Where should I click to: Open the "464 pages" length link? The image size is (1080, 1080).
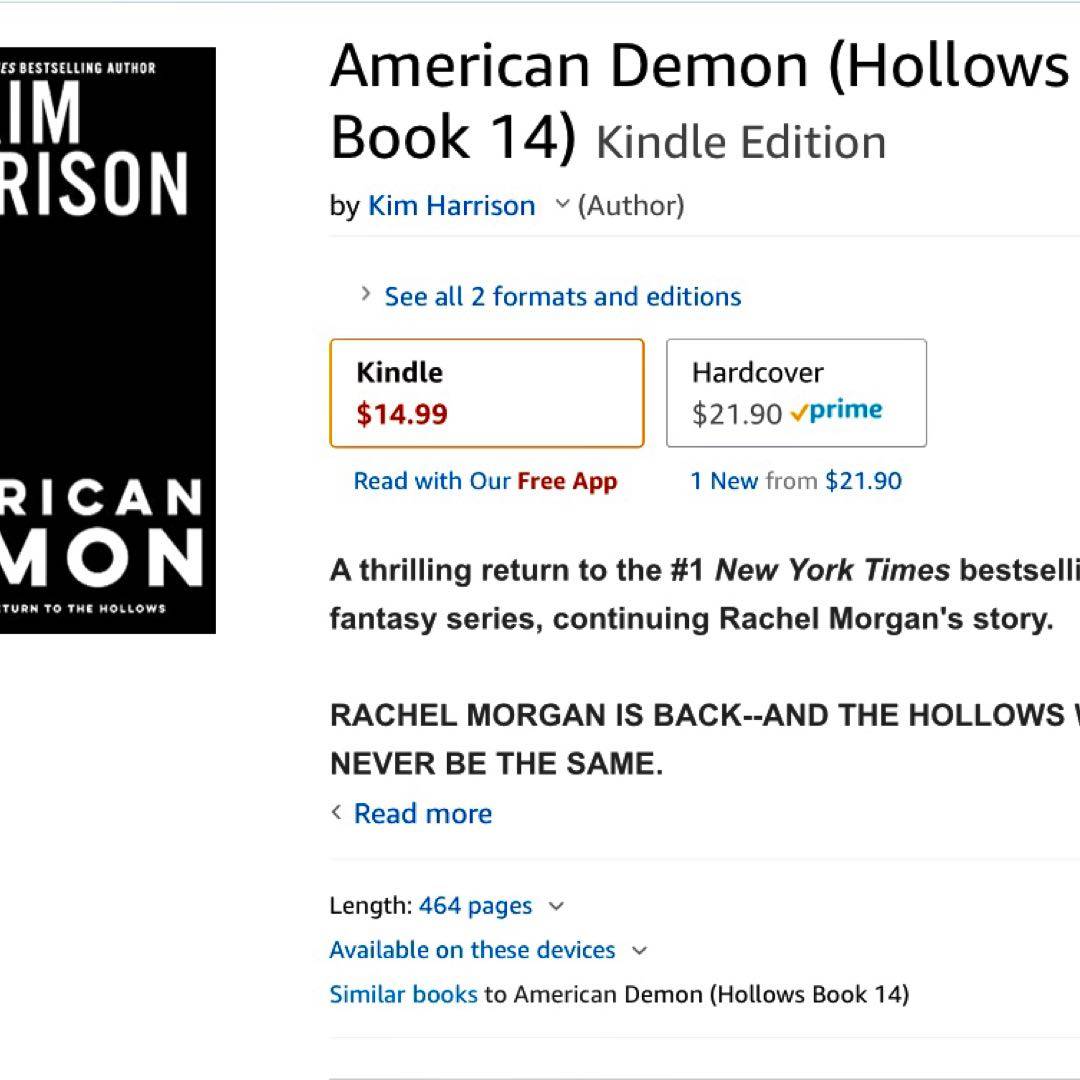point(475,906)
